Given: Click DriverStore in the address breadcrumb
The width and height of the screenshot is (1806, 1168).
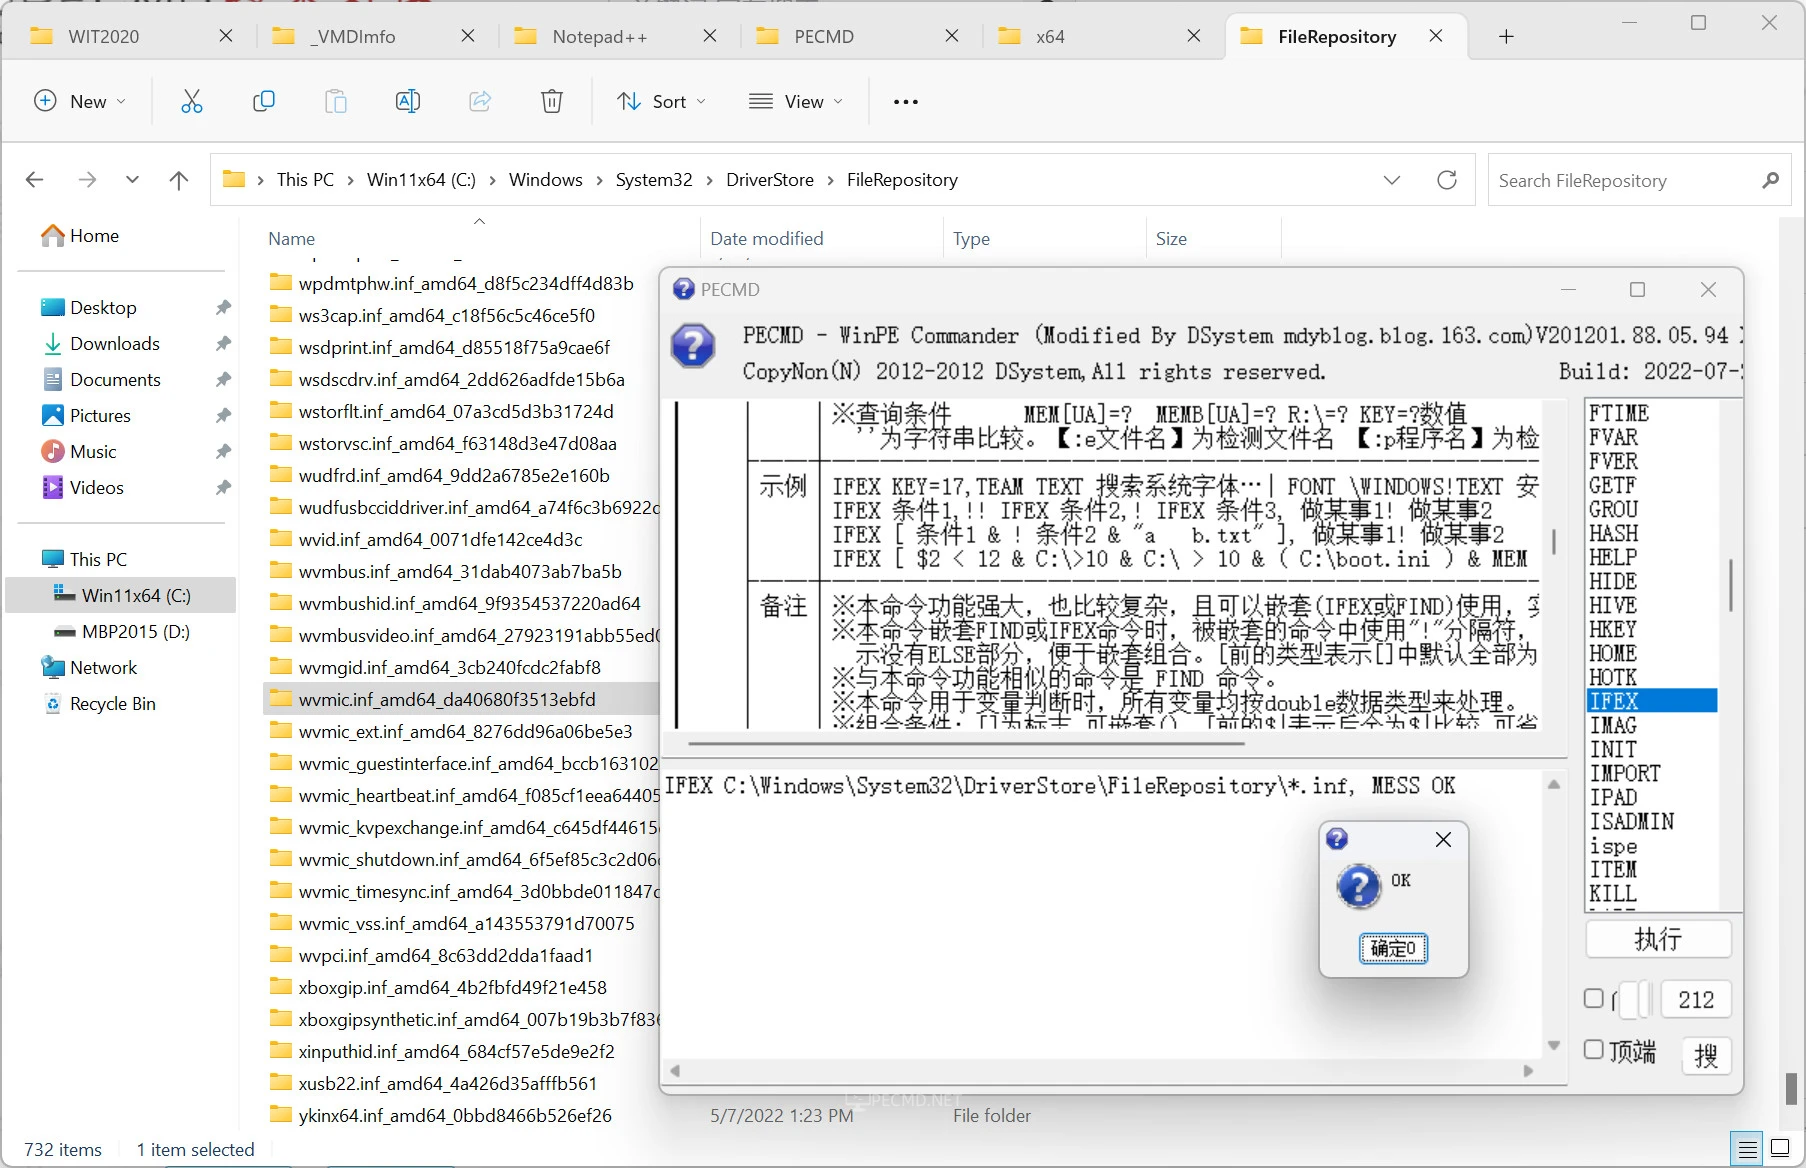Looking at the screenshot, I should click(770, 180).
